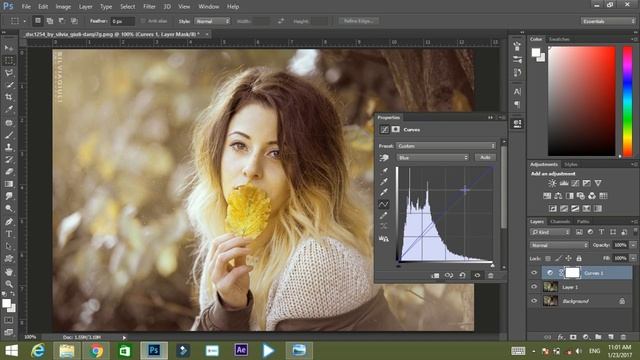Hide the Background layer
640x360 pixels.
[534, 301]
